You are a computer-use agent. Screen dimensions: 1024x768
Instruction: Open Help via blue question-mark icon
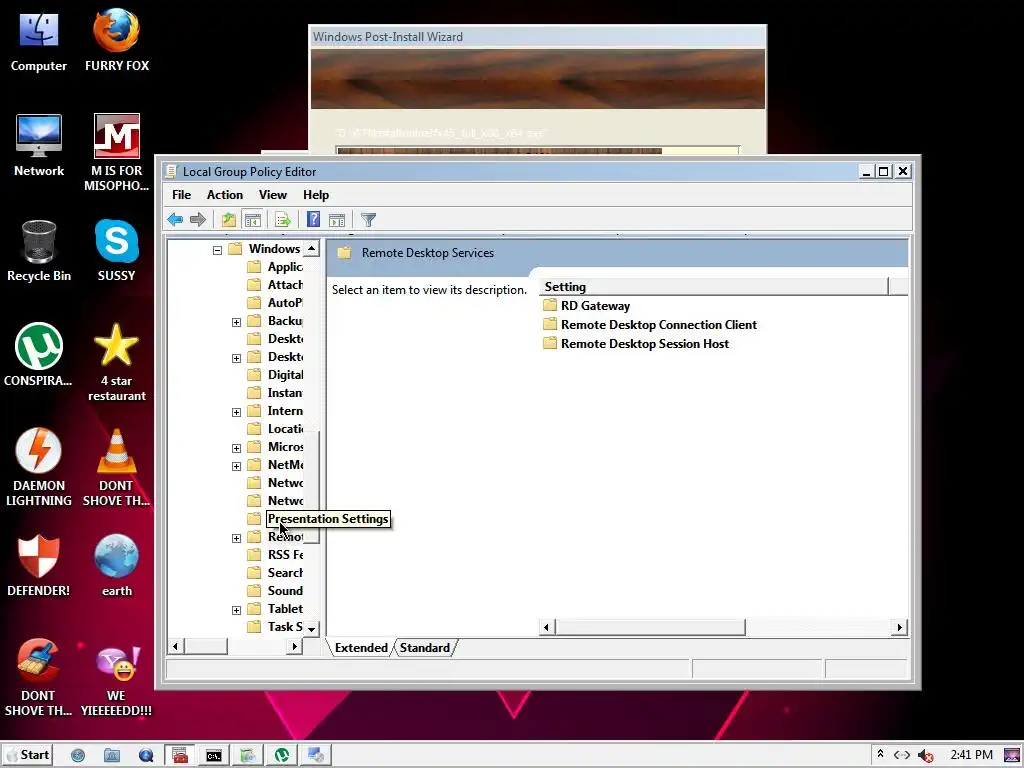pos(313,219)
